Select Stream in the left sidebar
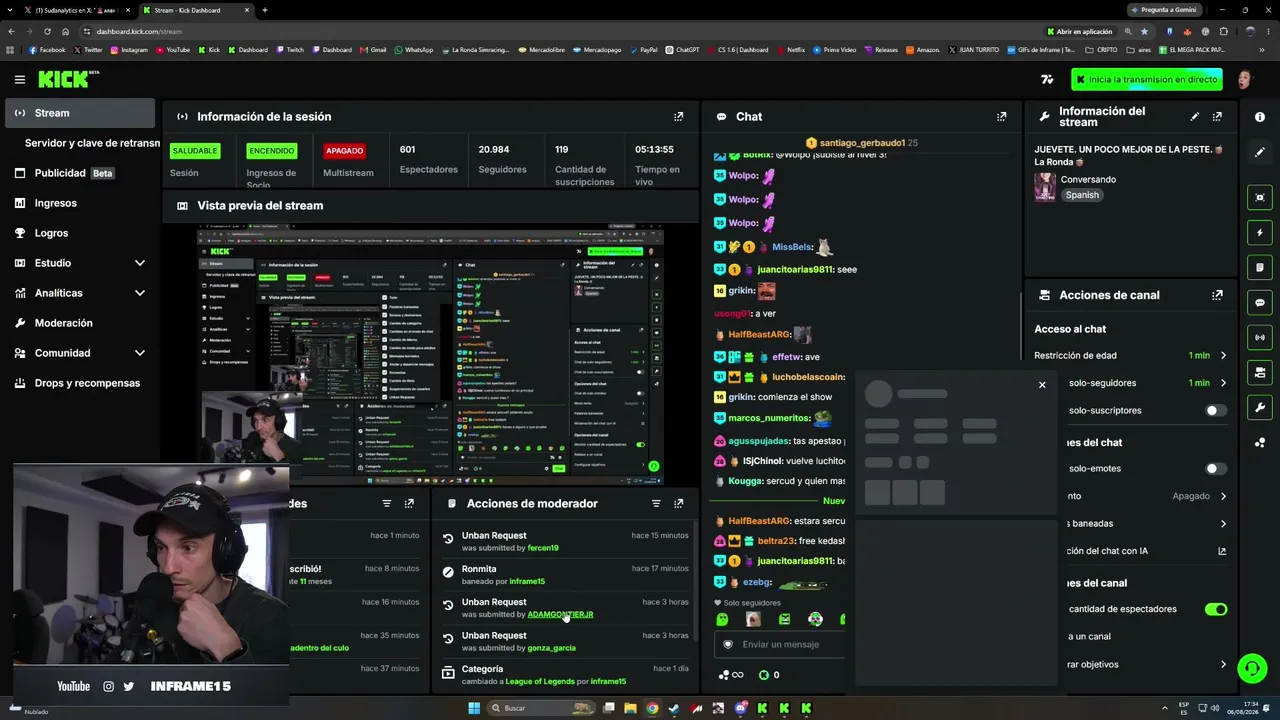 80,113
